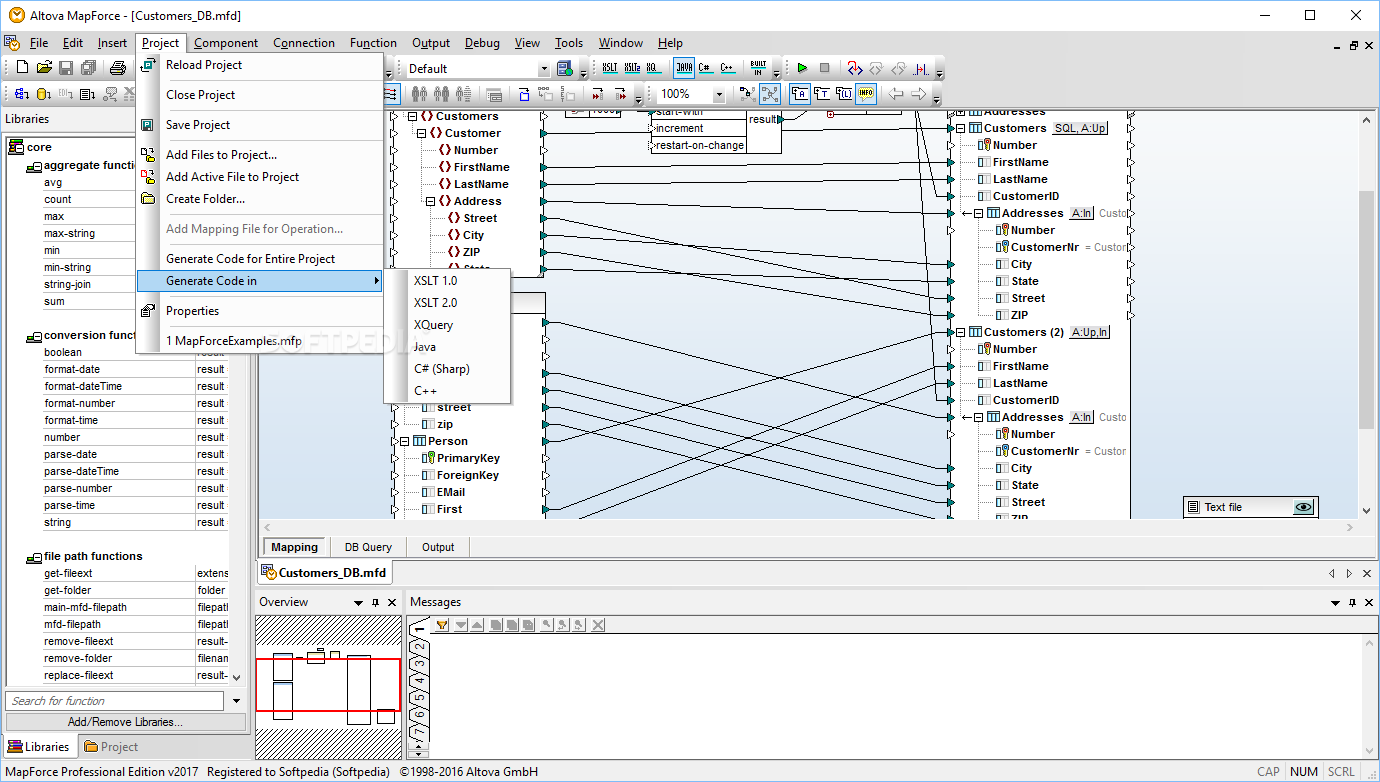Switch to the DB Query tab
The width and height of the screenshot is (1380, 782).
point(368,547)
